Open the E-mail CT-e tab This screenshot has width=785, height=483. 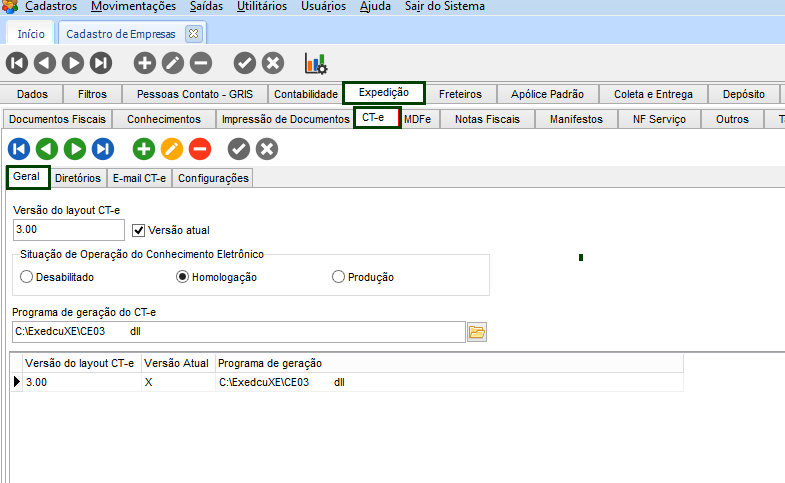[139, 178]
